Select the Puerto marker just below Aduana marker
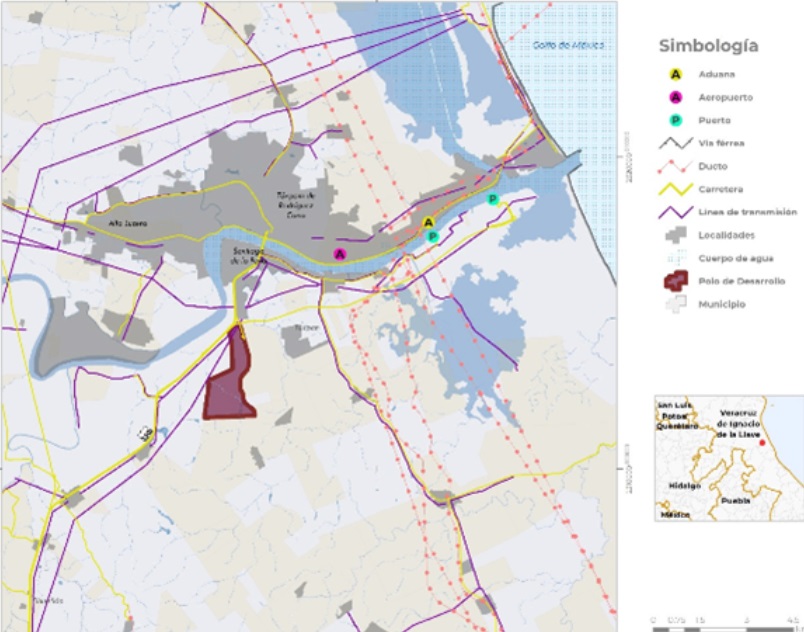Image resolution: width=804 pixels, height=632 pixels. click(432, 237)
